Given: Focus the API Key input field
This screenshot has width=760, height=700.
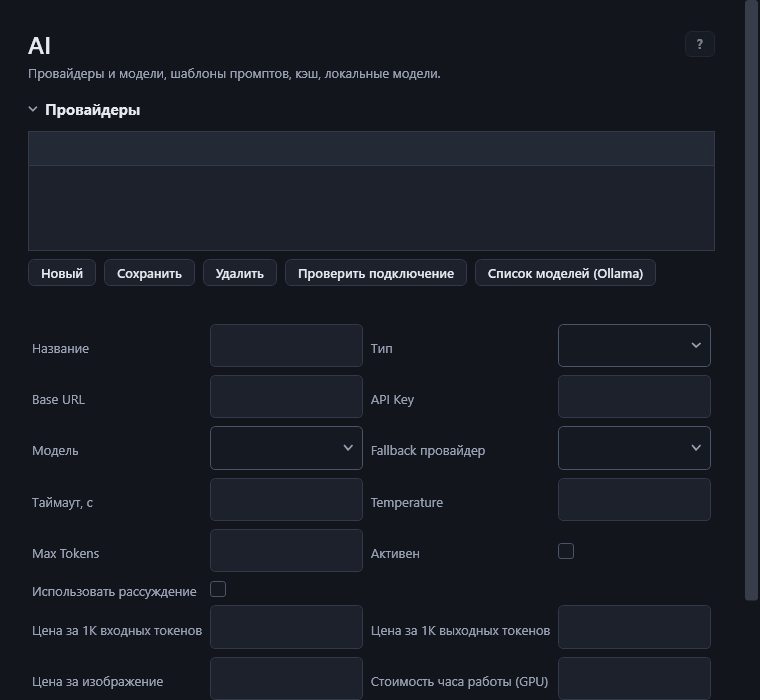Looking at the screenshot, I should pos(634,397).
